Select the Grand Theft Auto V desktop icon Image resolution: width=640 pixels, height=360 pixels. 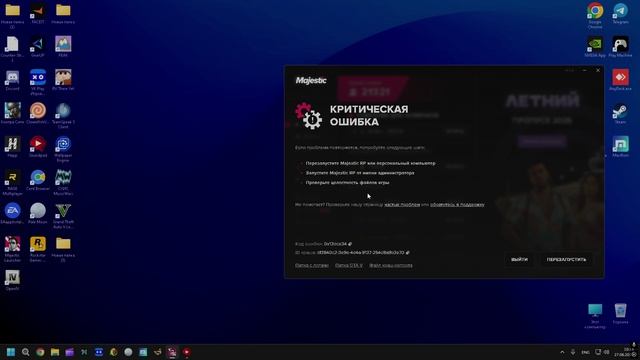(63, 216)
